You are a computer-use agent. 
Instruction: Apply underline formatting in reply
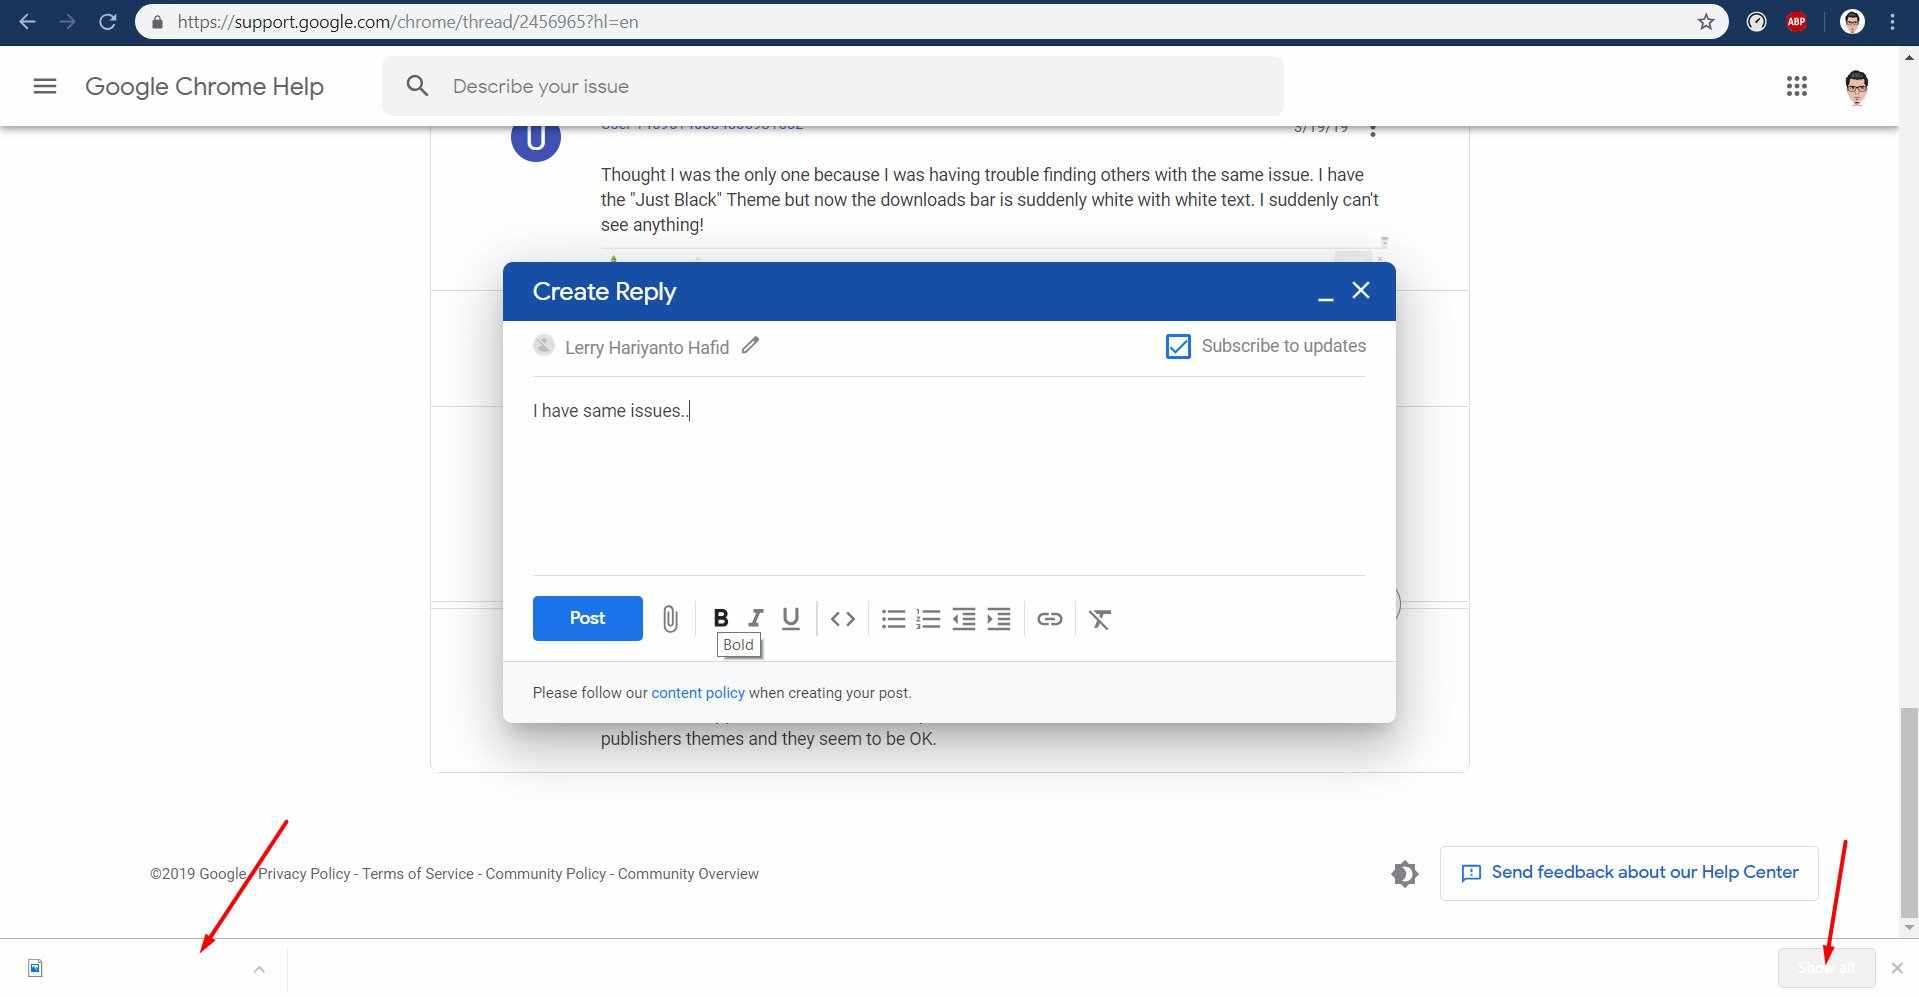(x=790, y=618)
